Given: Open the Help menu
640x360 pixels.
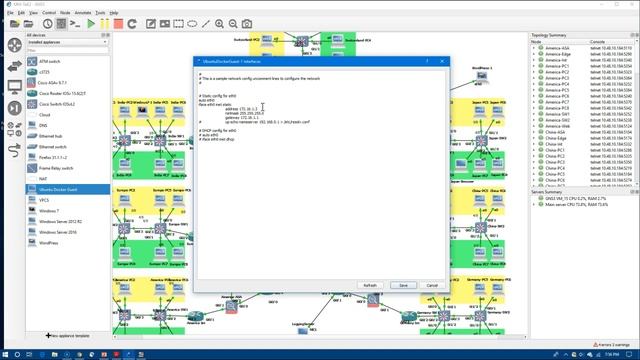Looking at the screenshot, I should [x=114, y=13].
